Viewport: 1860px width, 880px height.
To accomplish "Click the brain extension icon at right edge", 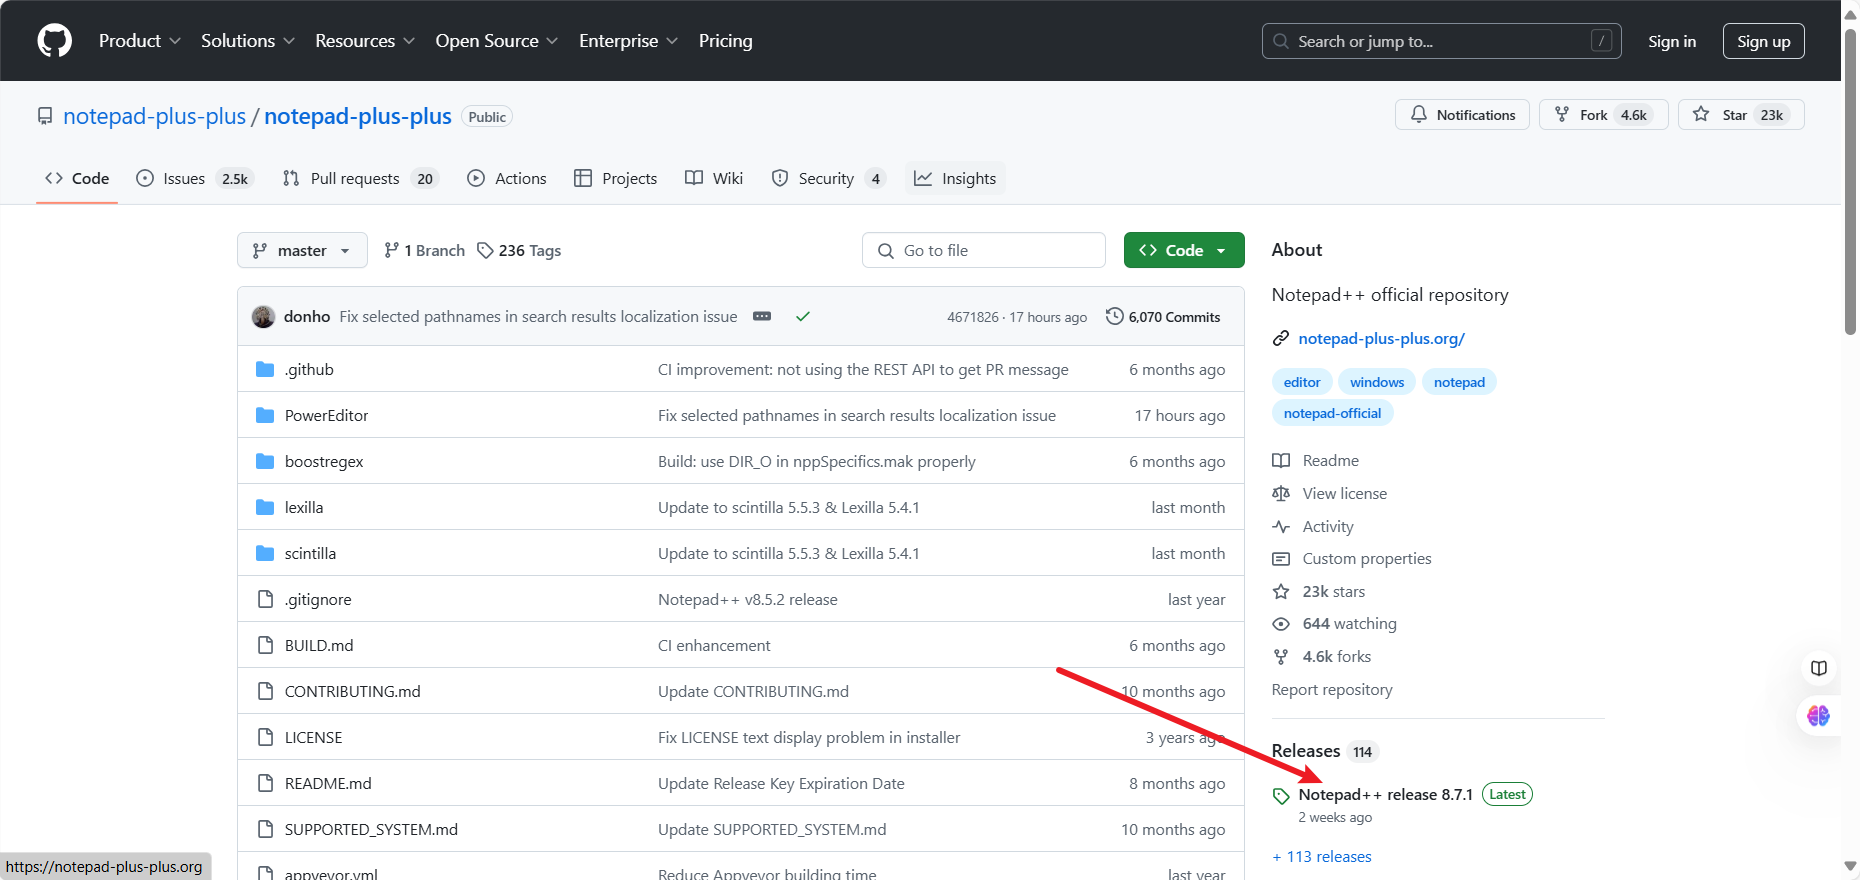I will pyautogui.click(x=1819, y=715).
